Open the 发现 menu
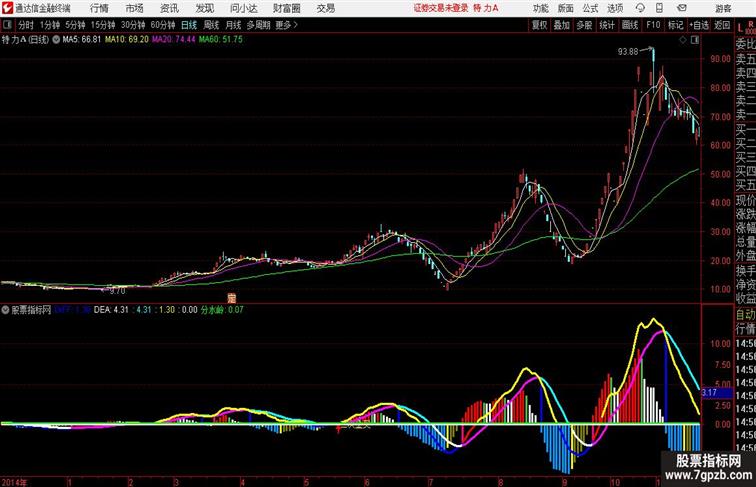This screenshot has width=756, height=487. point(204,8)
